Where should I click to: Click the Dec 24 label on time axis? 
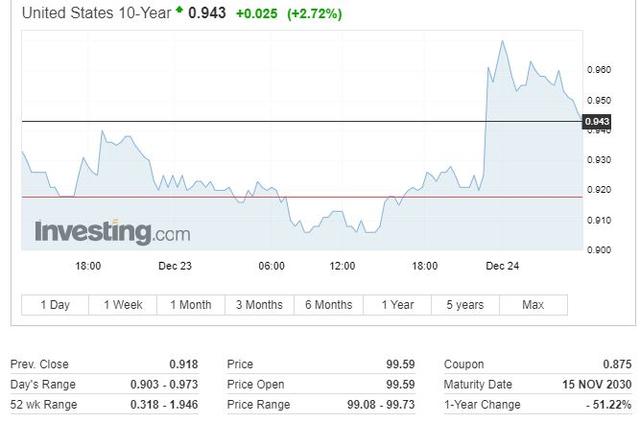click(502, 266)
